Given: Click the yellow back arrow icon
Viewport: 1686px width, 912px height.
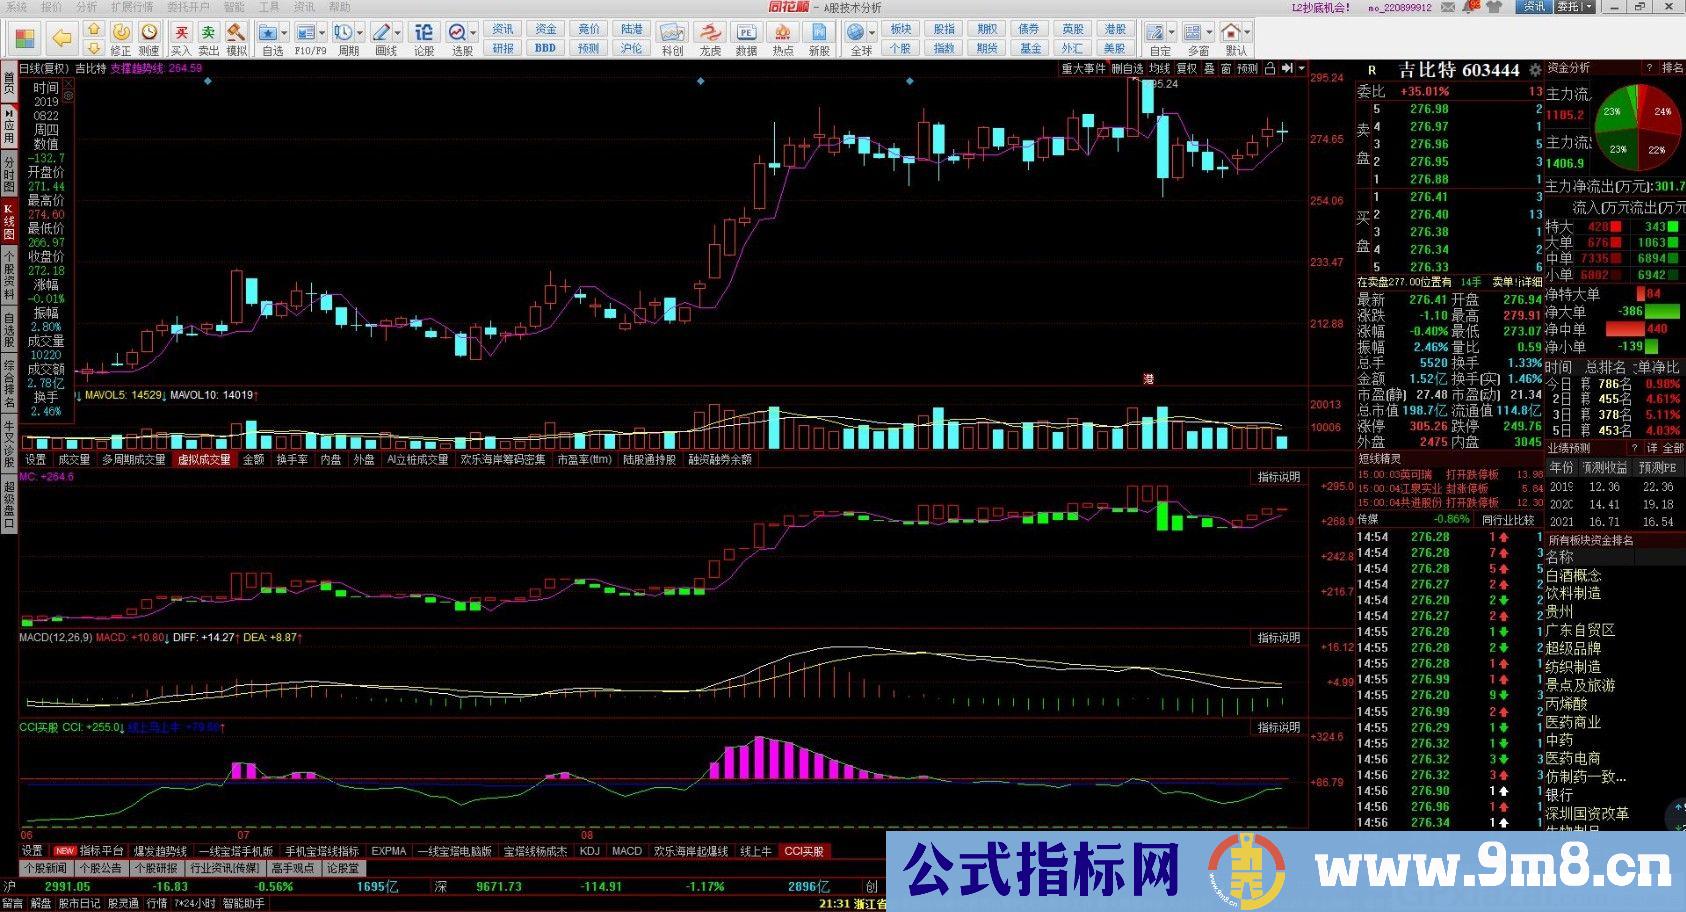Looking at the screenshot, I should click(62, 39).
